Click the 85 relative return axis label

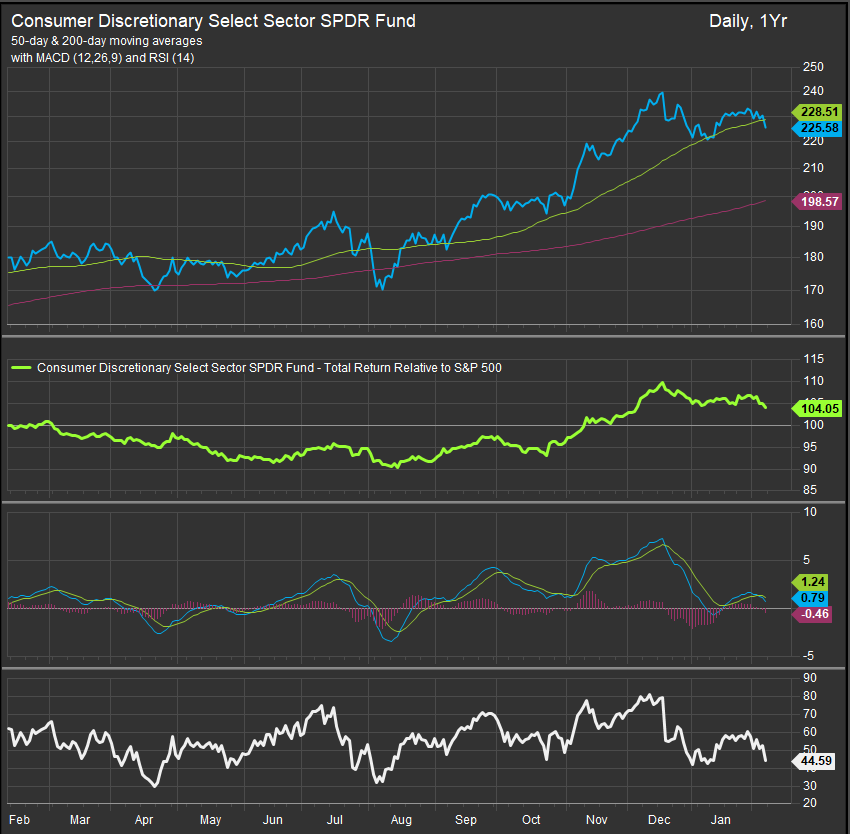point(809,490)
